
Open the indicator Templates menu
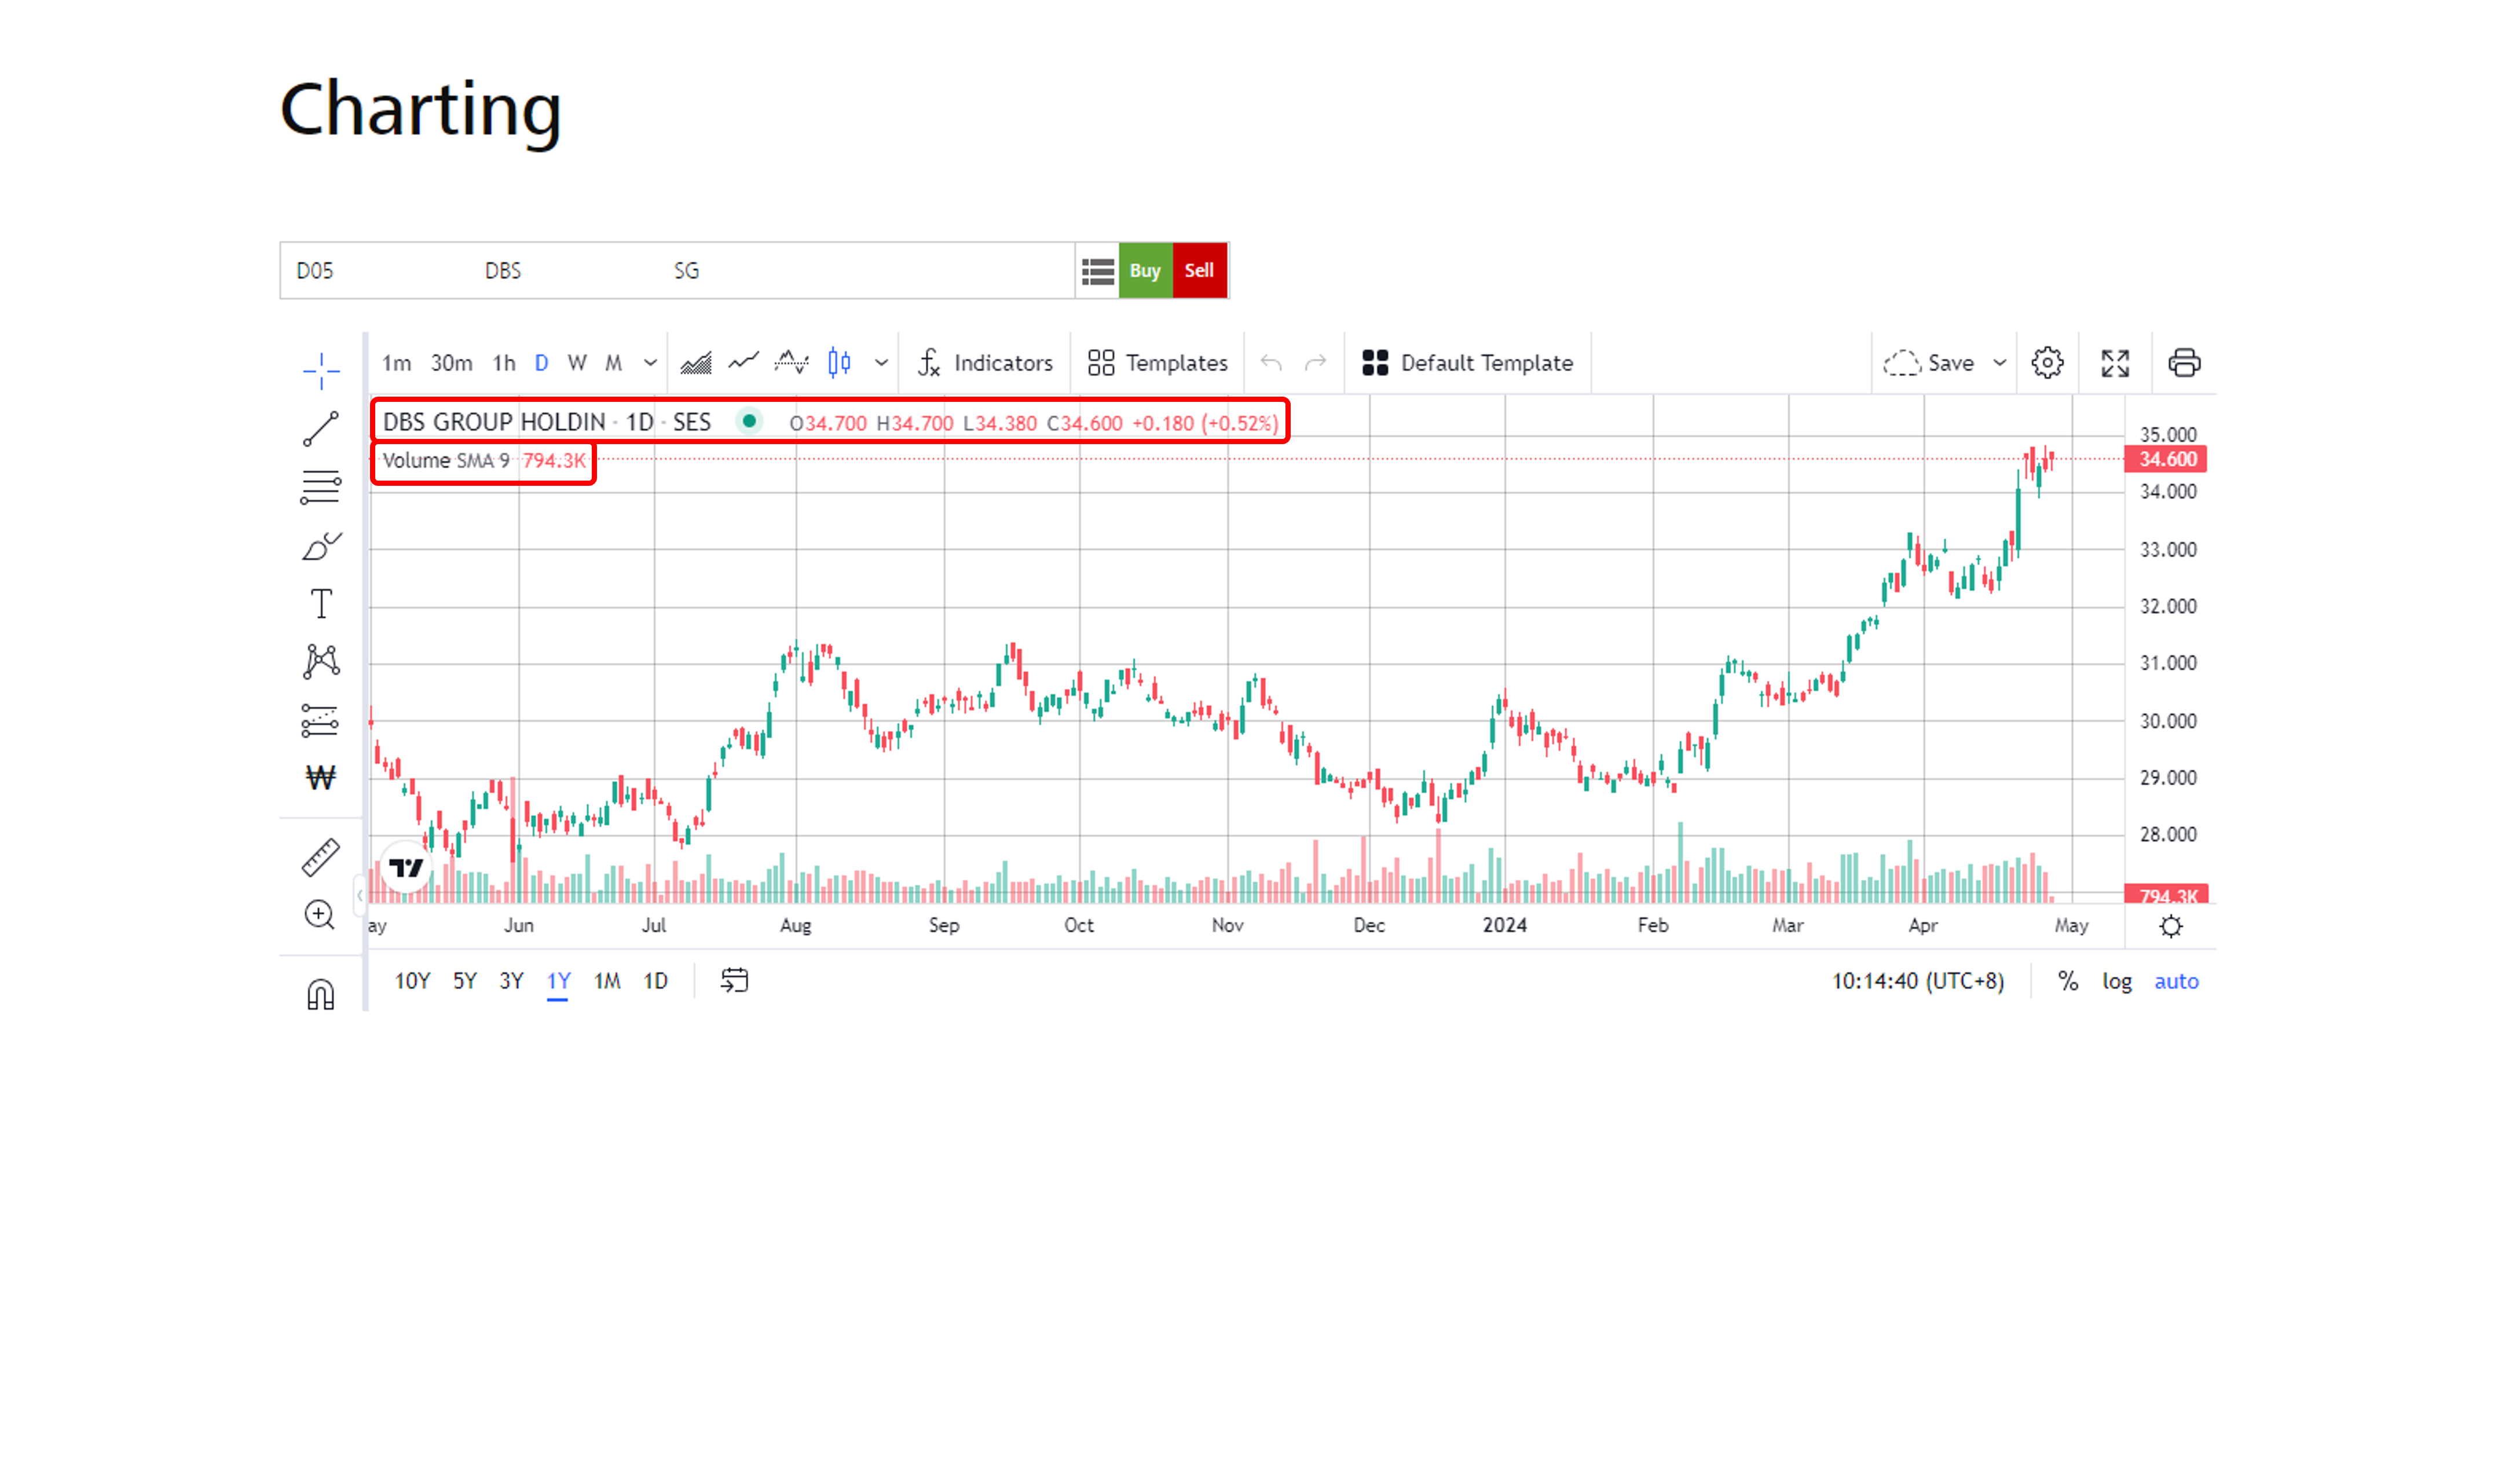(x=1158, y=363)
